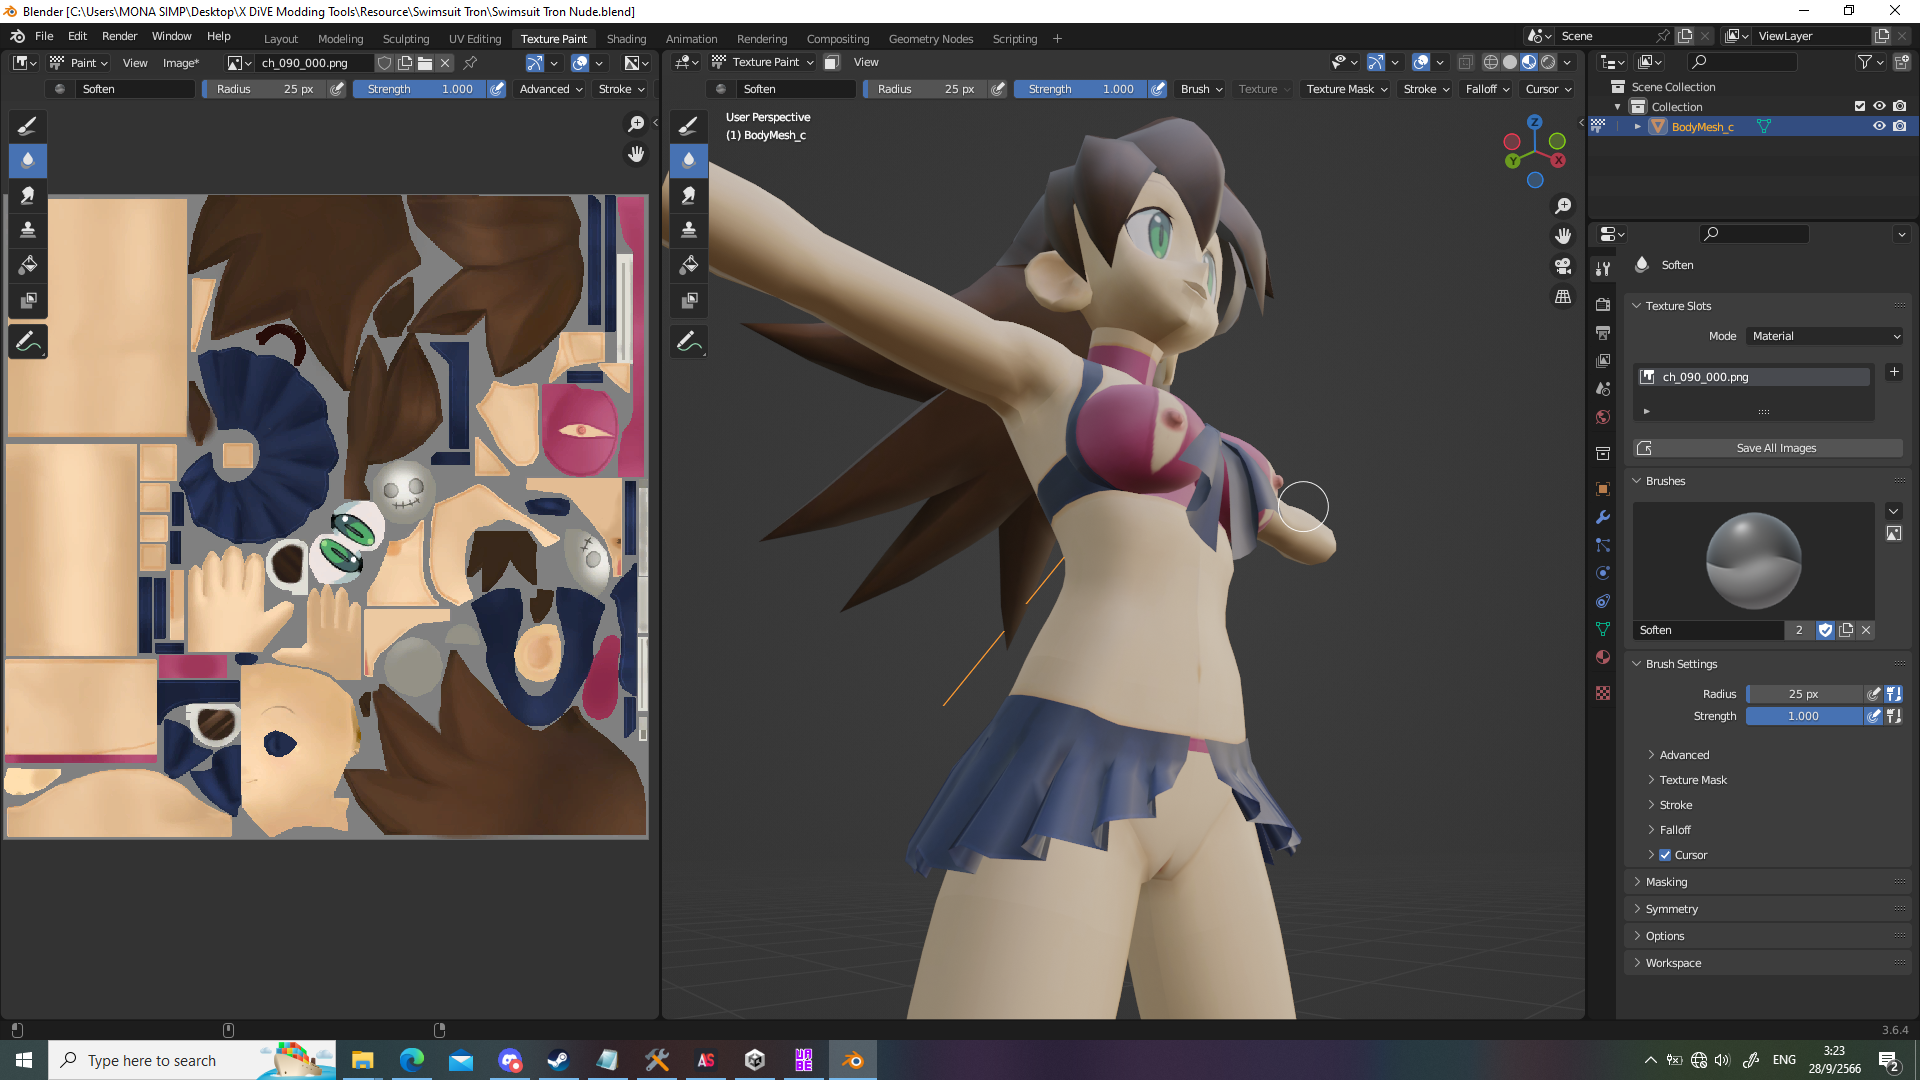The width and height of the screenshot is (1920, 1080).
Task: Click the Soften brush preview thumbnail
Action: 1753,561
